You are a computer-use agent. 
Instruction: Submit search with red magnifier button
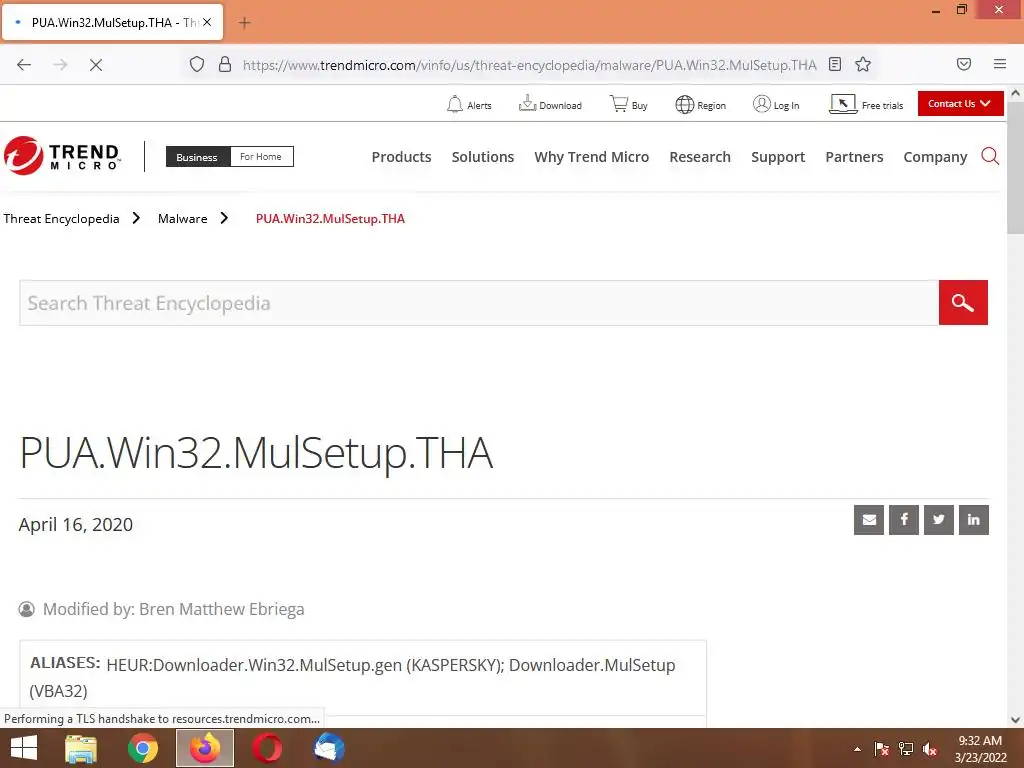click(x=963, y=302)
